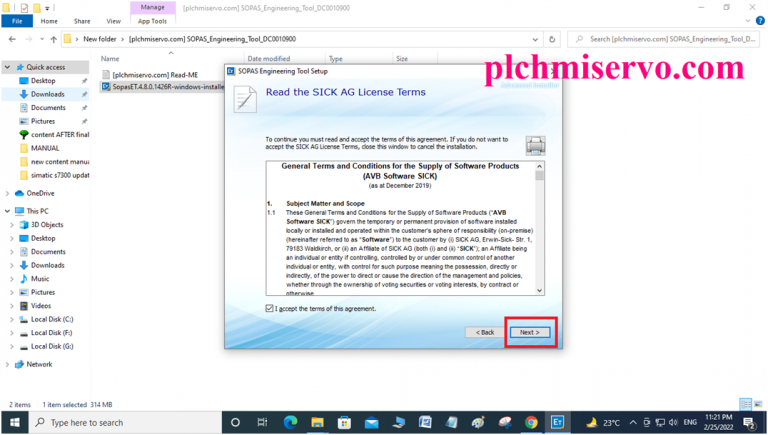Open Documents under Quick access
The image size is (768, 435).
coord(48,108)
